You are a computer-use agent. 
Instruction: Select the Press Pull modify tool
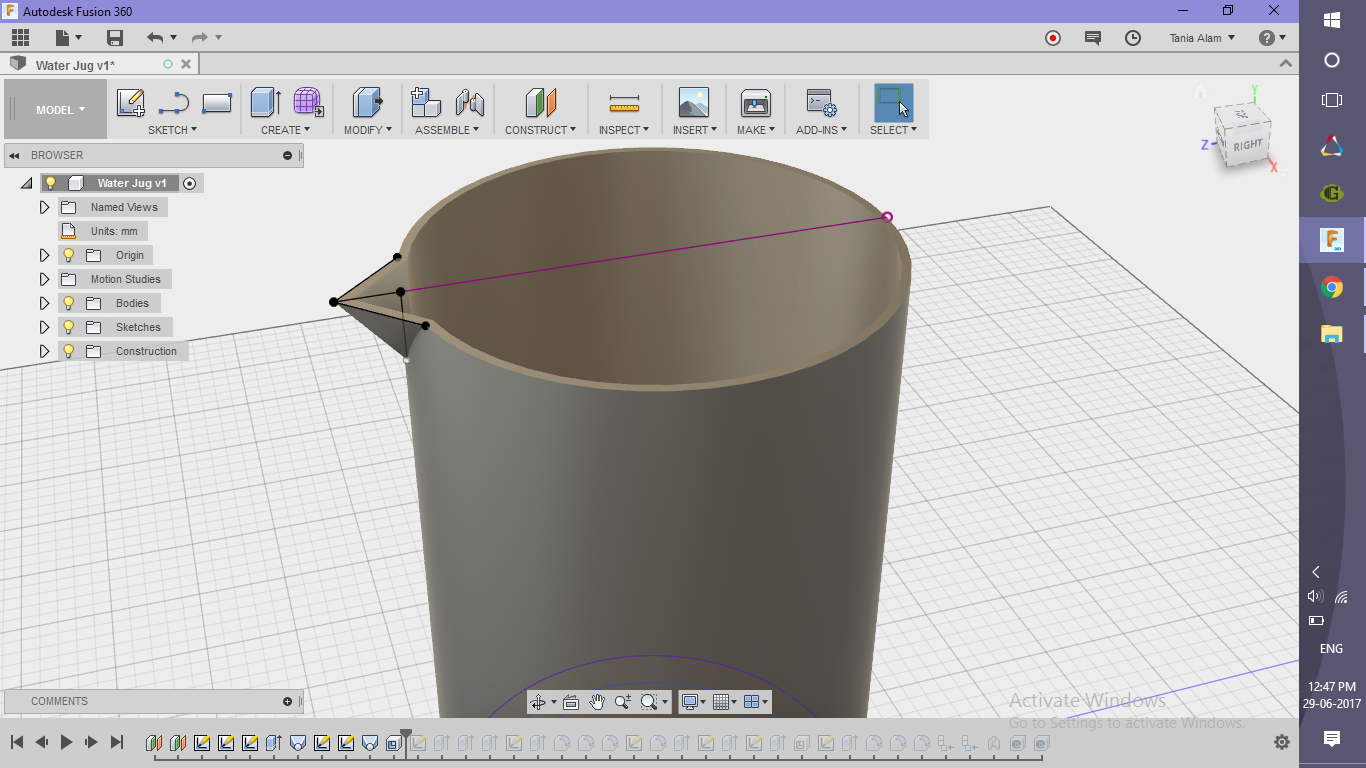pyautogui.click(x=367, y=103)
